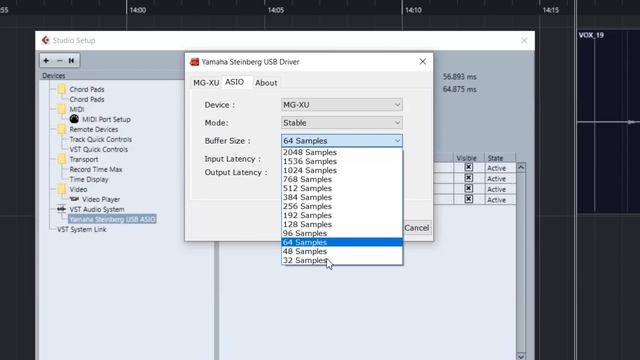Open the Device dropdown showing MG-XU
640x360 pixels.
[x=342, y=105]
